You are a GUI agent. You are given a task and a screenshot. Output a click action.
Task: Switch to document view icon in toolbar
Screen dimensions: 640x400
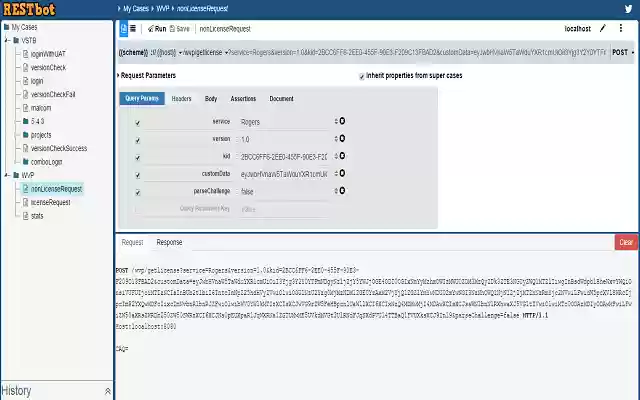(x=124, y=29)
